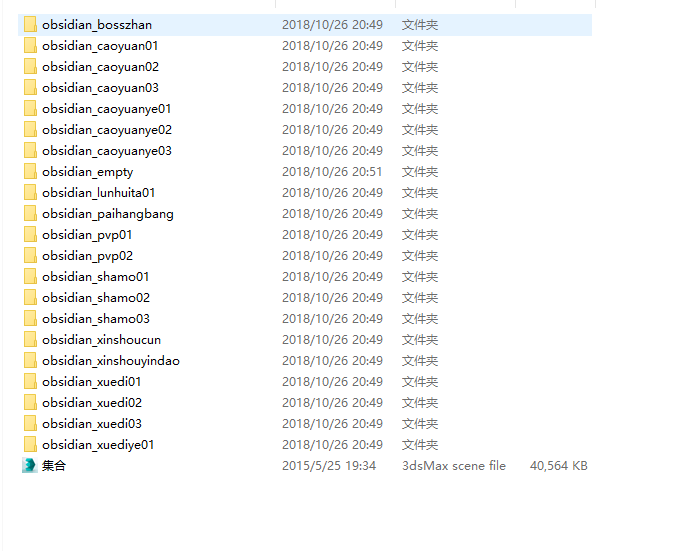Click the 3dsMax scene file type text

(x=454, y=466)
